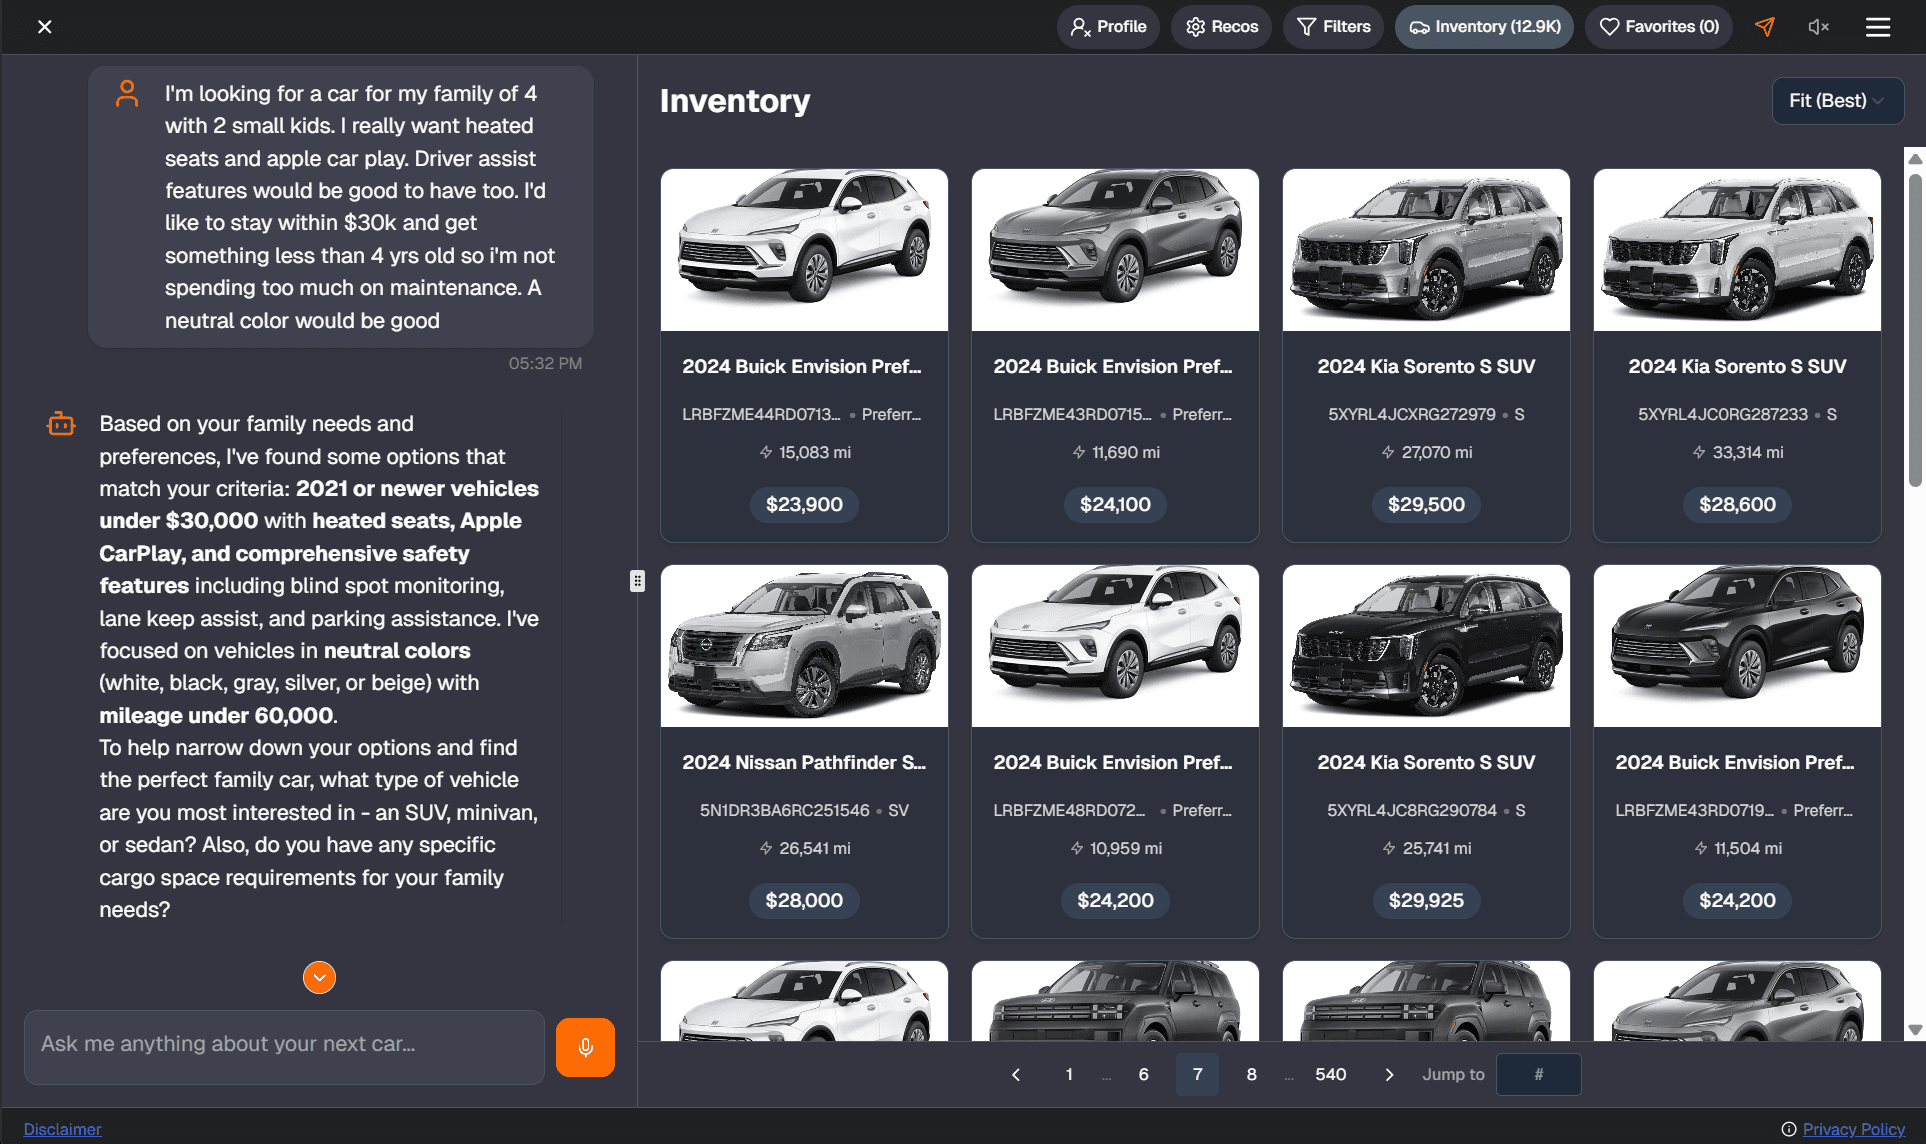Viewport: 1926px width, 1144px height.
Task: Click the $29,500 price badge
Action: [1426, 505]
